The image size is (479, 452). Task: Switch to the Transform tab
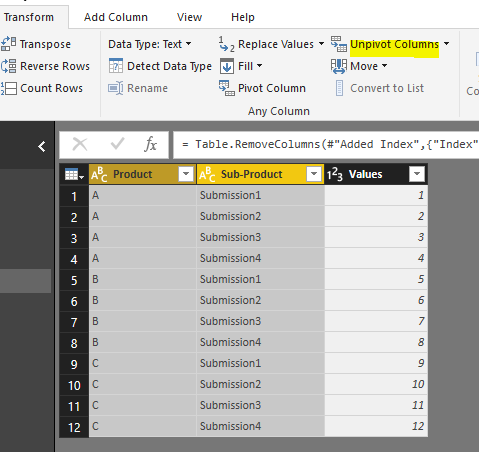click(29, 17)
